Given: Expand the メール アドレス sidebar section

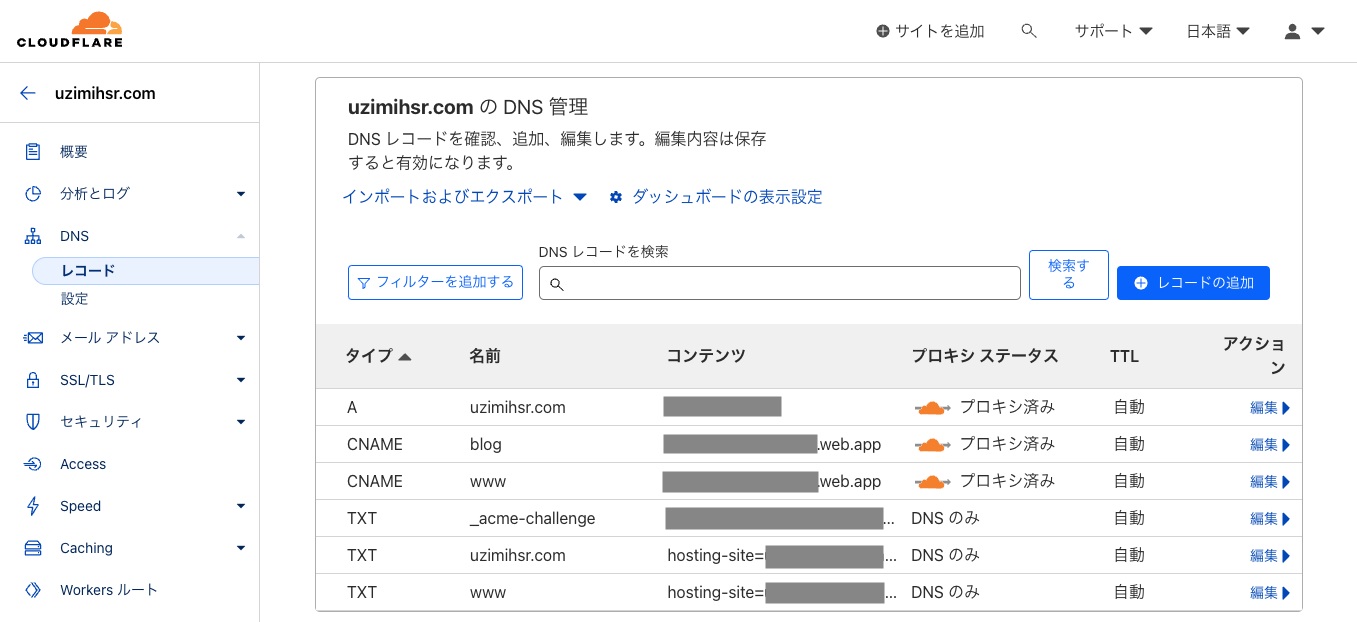Looking at the screenshot, I should point(241,338).
